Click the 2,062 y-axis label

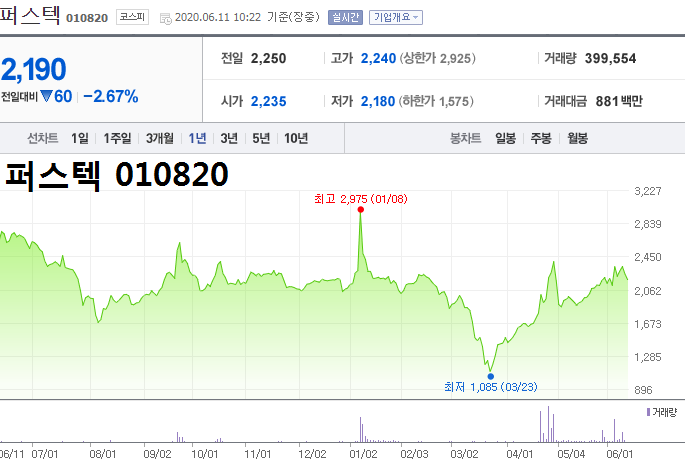click(648, 291)
